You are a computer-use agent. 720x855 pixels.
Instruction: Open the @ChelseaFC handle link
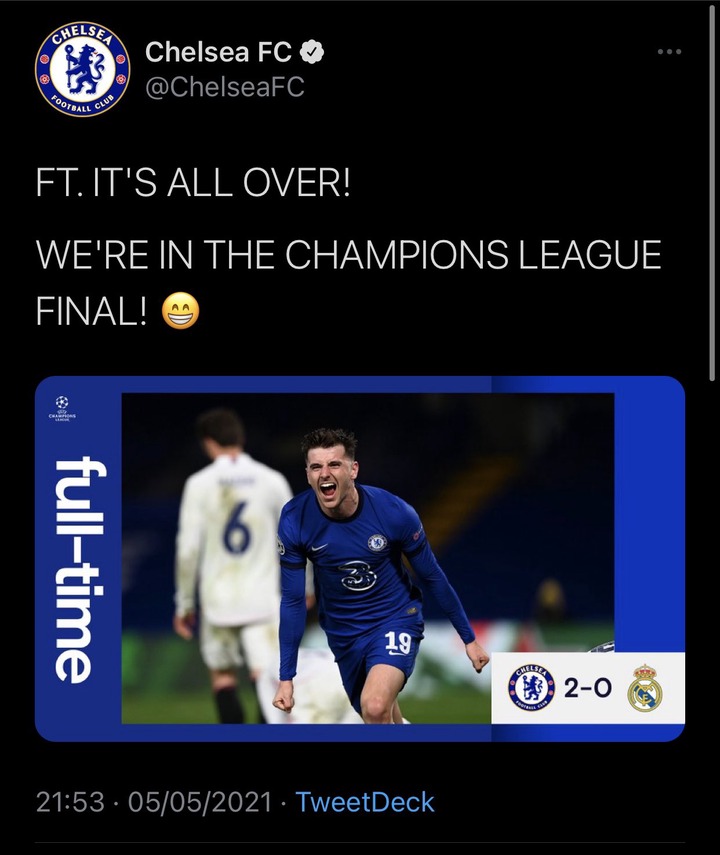click(225, 87)
